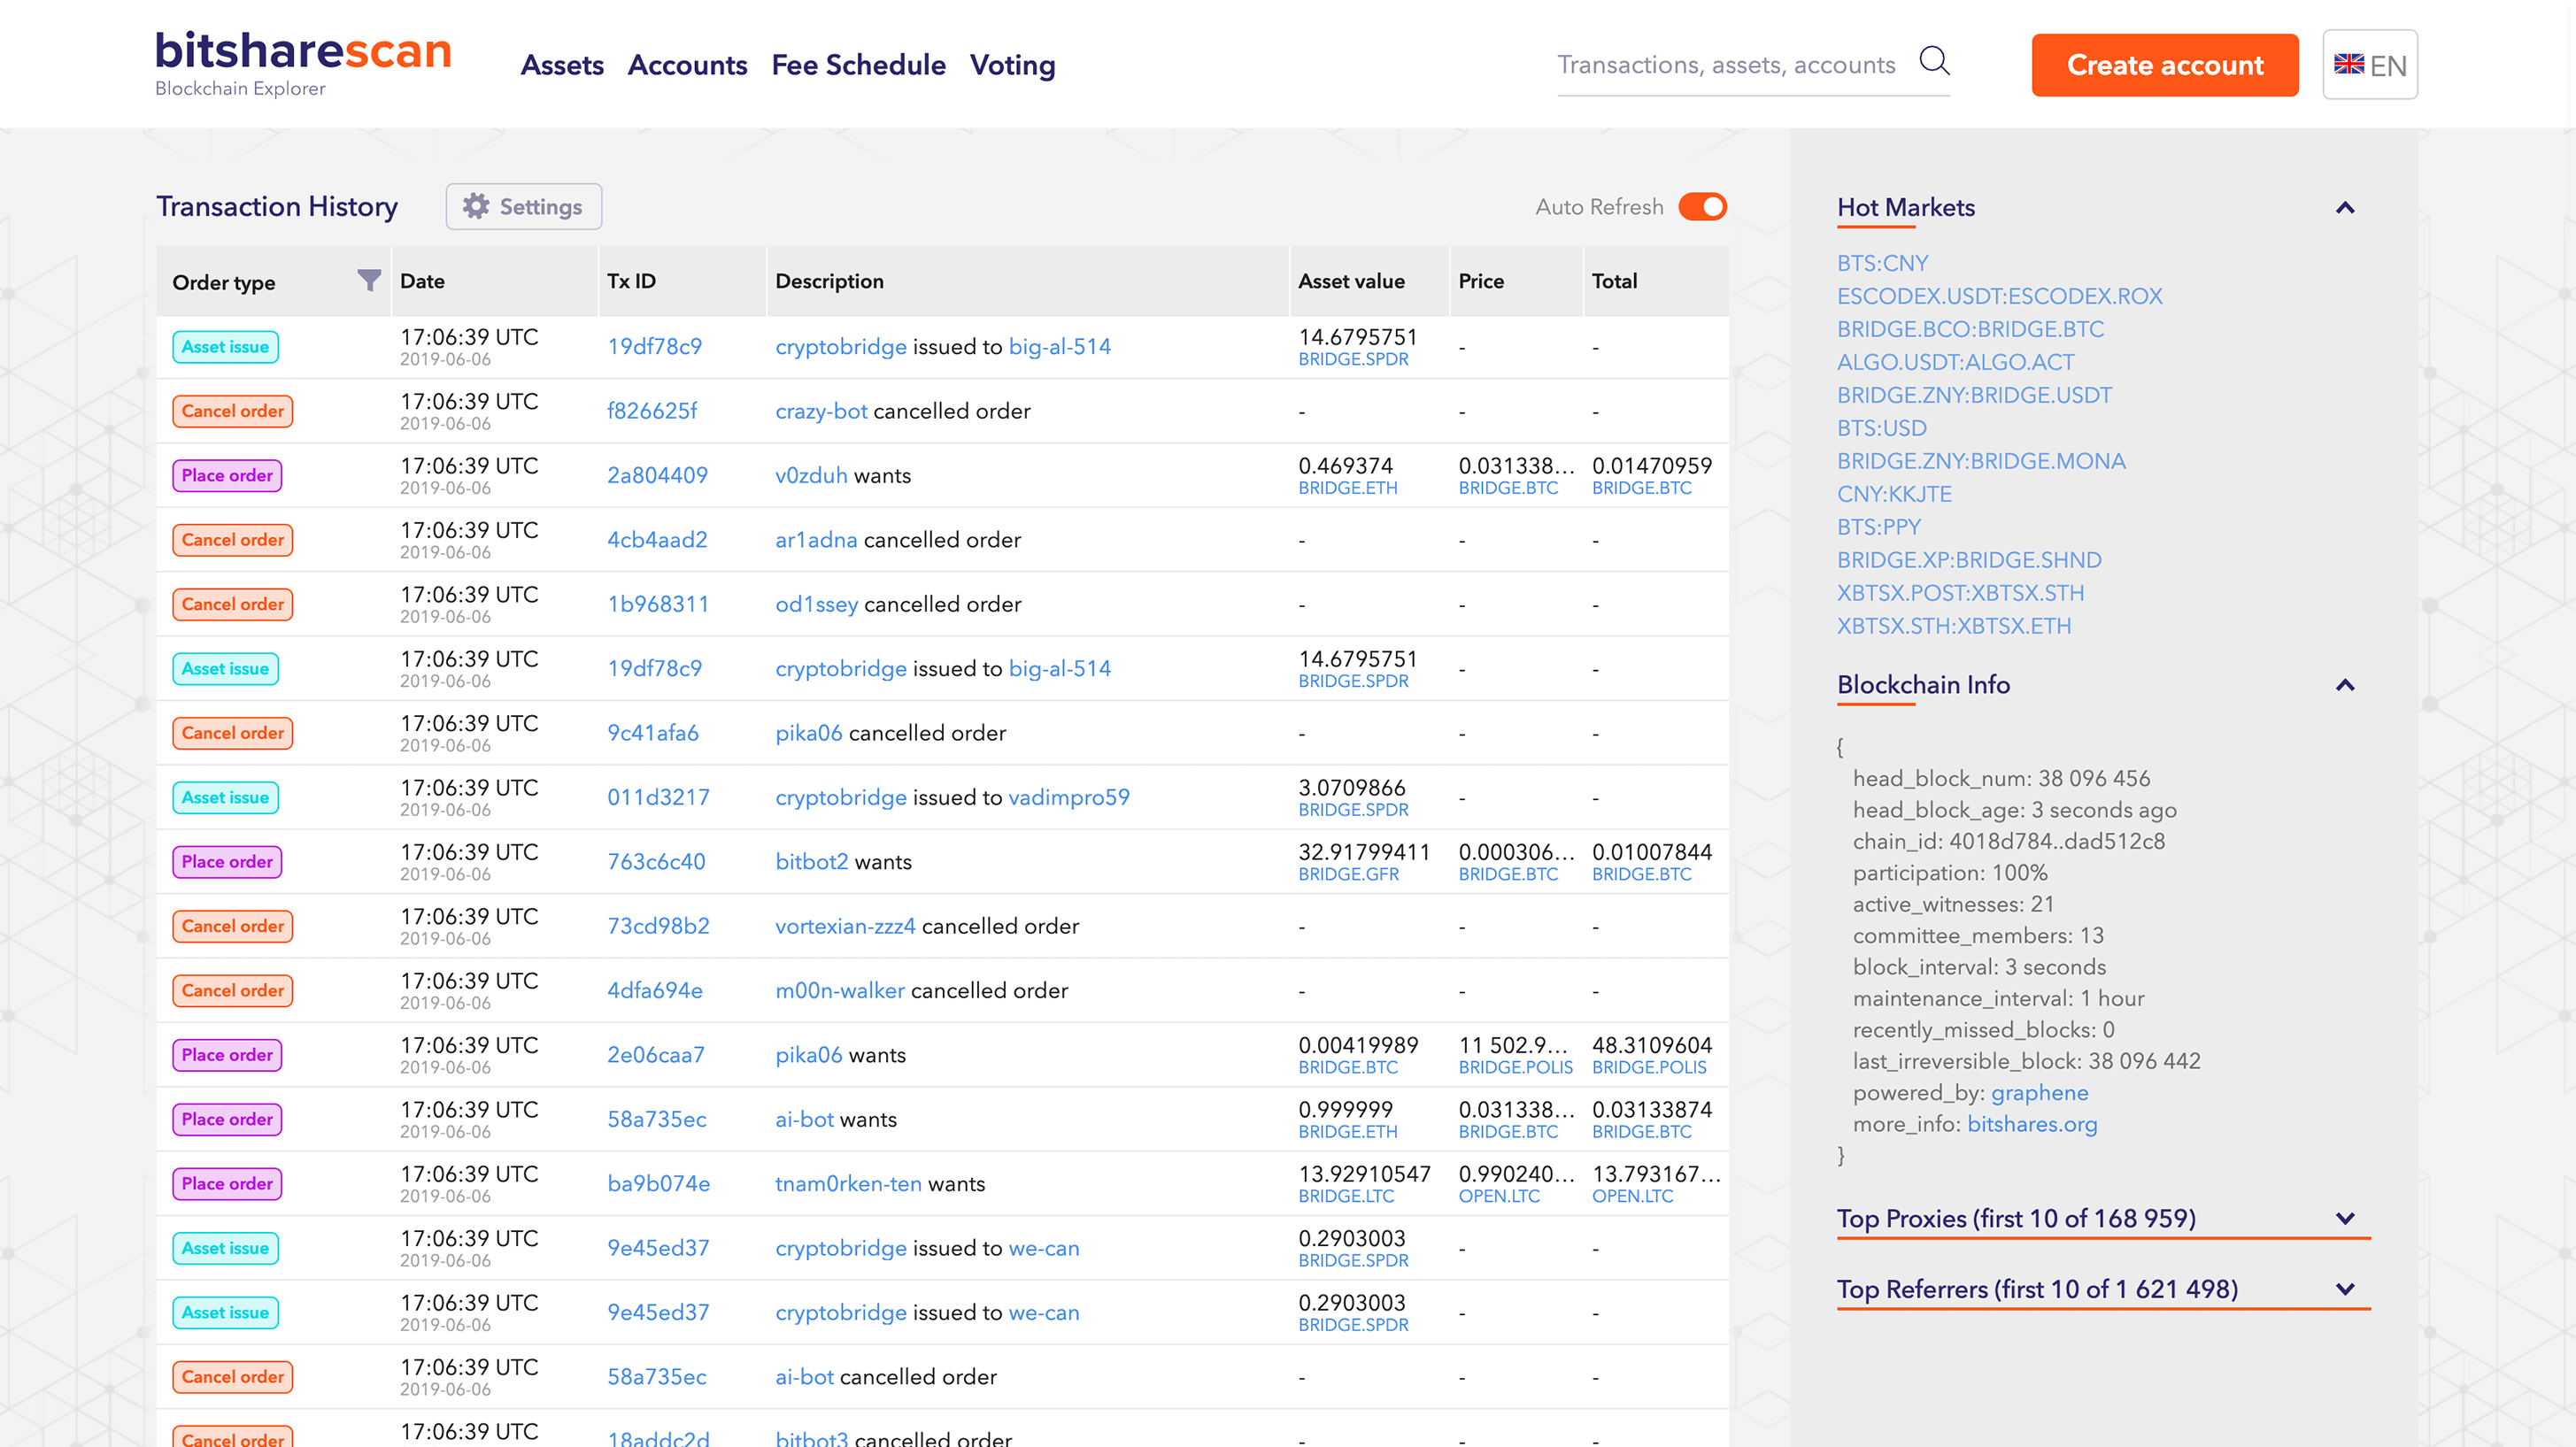Image resolution: width=2576 pixels, height=1447 pixels.
Task: Open the BTS:CNY hot market link
Action: tap(1882, 263)
